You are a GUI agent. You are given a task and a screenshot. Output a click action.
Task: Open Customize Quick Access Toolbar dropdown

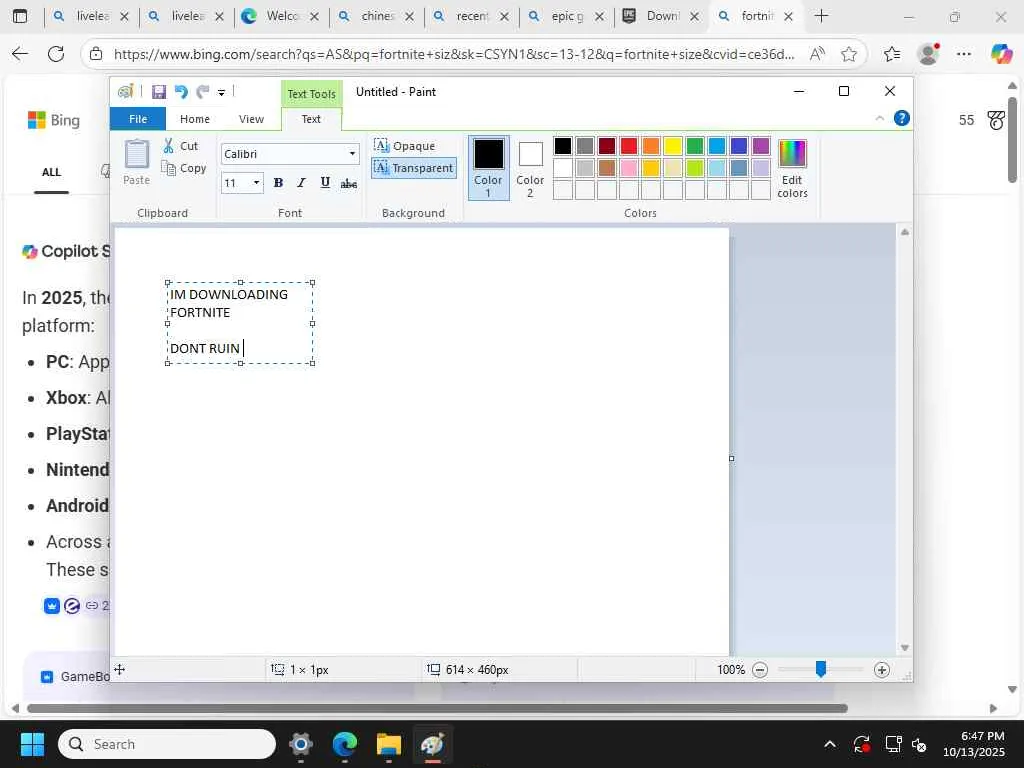pos(221,93)
